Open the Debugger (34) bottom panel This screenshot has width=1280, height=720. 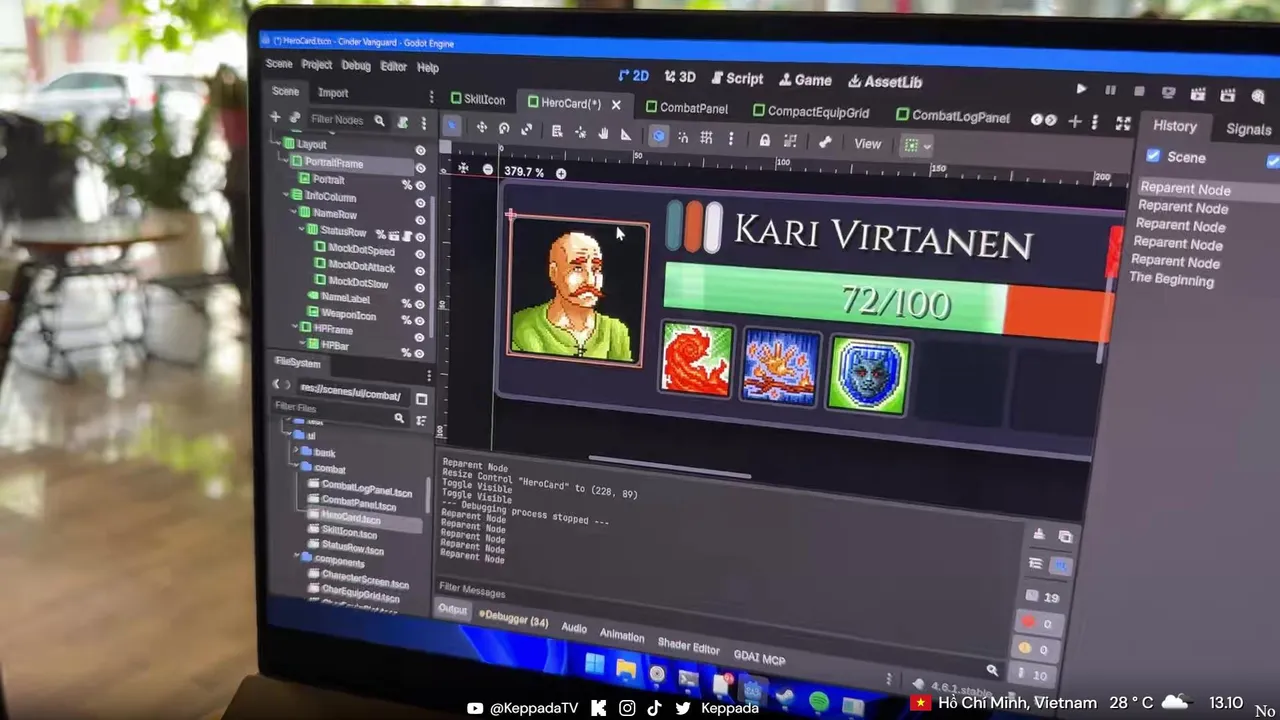coord(512,619)
